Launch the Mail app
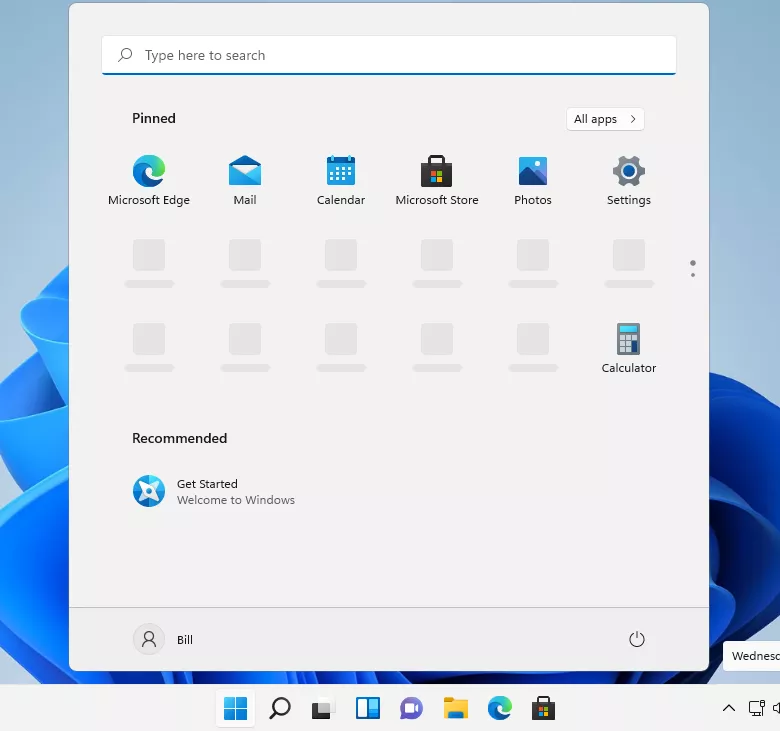780x731 pixels. pyautogui.click(x=245, y=172)
